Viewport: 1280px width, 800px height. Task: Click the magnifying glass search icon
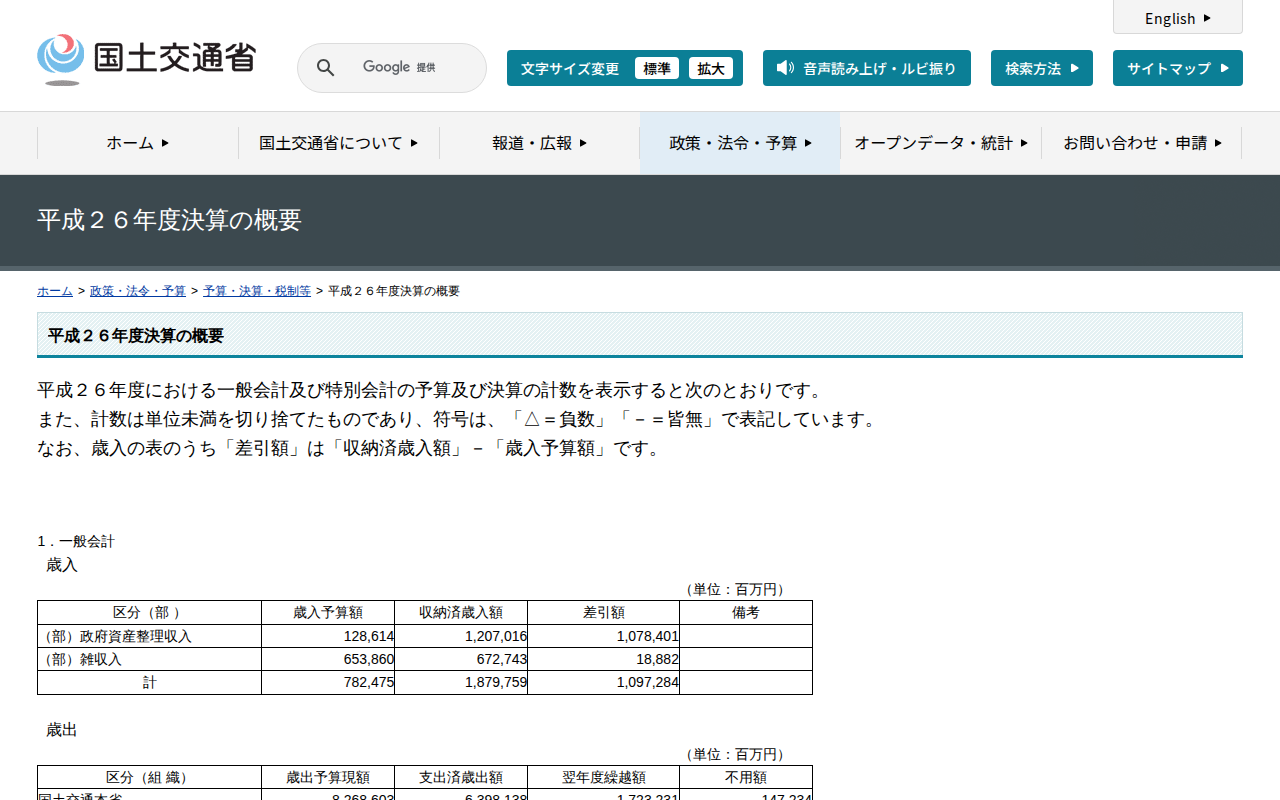point(325,68)
